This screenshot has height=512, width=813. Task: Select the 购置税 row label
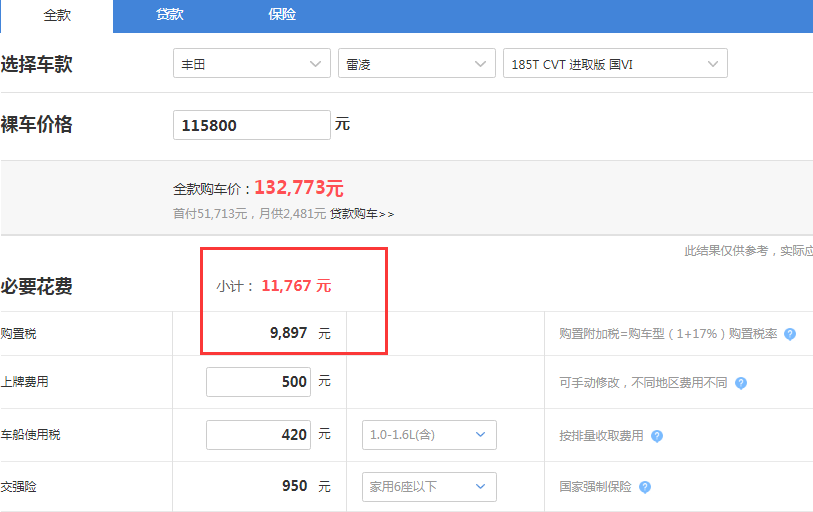click(x=19, y=334)
